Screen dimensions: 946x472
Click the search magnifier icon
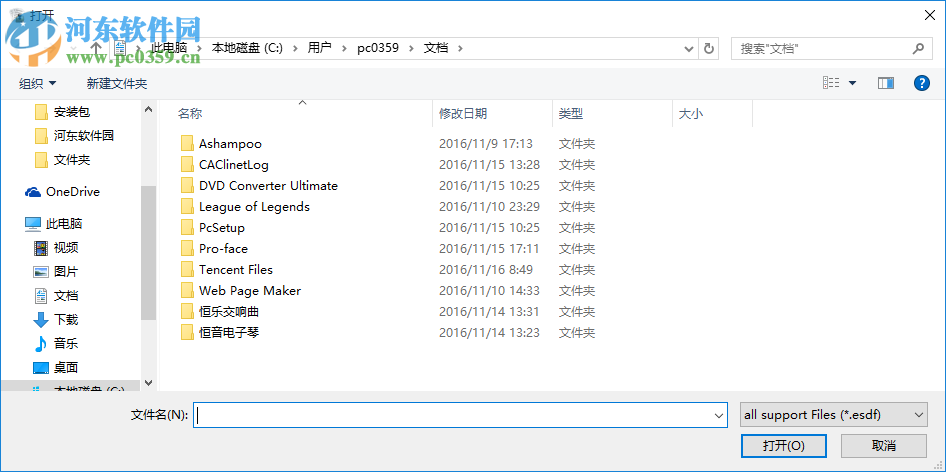click(918, 48)
